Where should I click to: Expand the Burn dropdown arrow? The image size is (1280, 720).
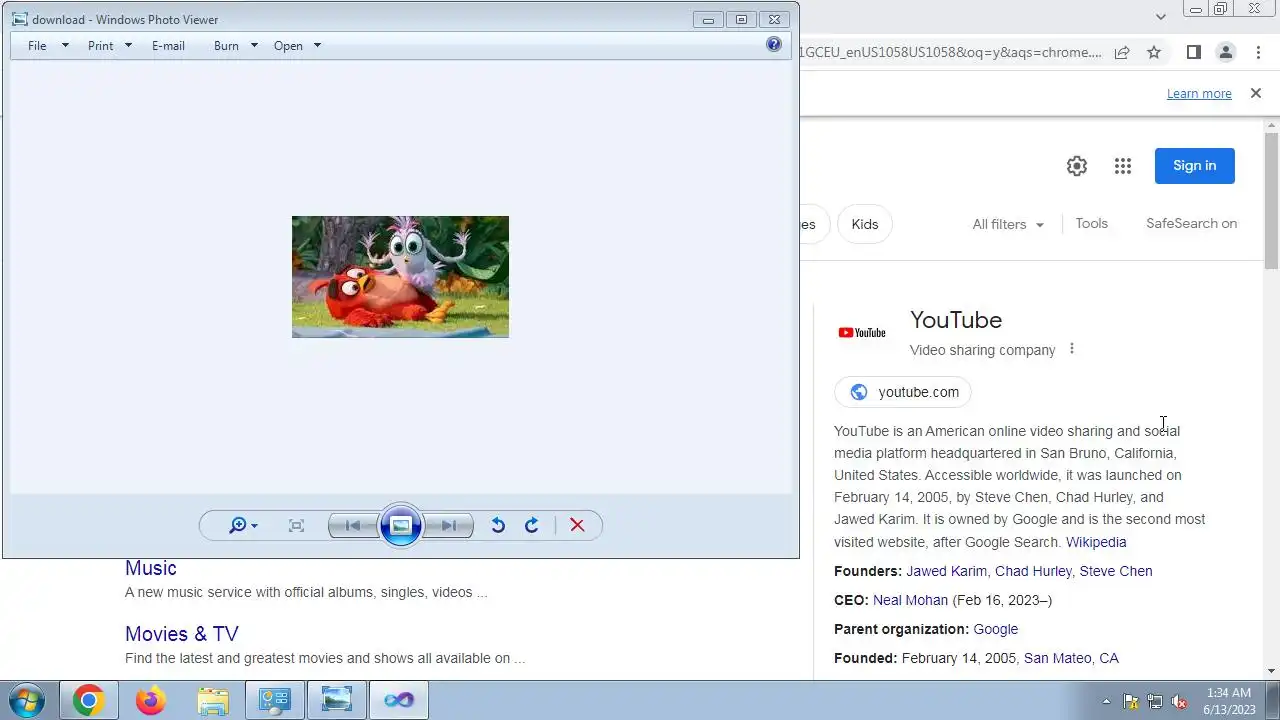pyautogui.click(x=254, y=46)
